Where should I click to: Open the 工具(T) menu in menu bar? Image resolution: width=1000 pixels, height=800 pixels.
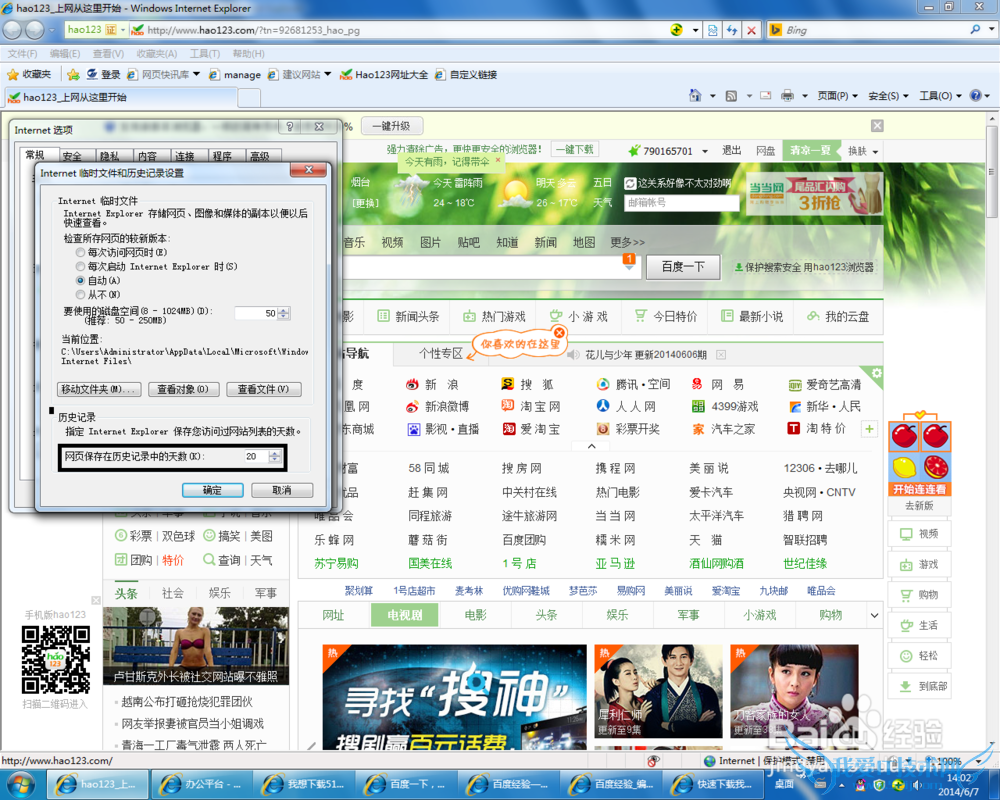click(205, 54)
